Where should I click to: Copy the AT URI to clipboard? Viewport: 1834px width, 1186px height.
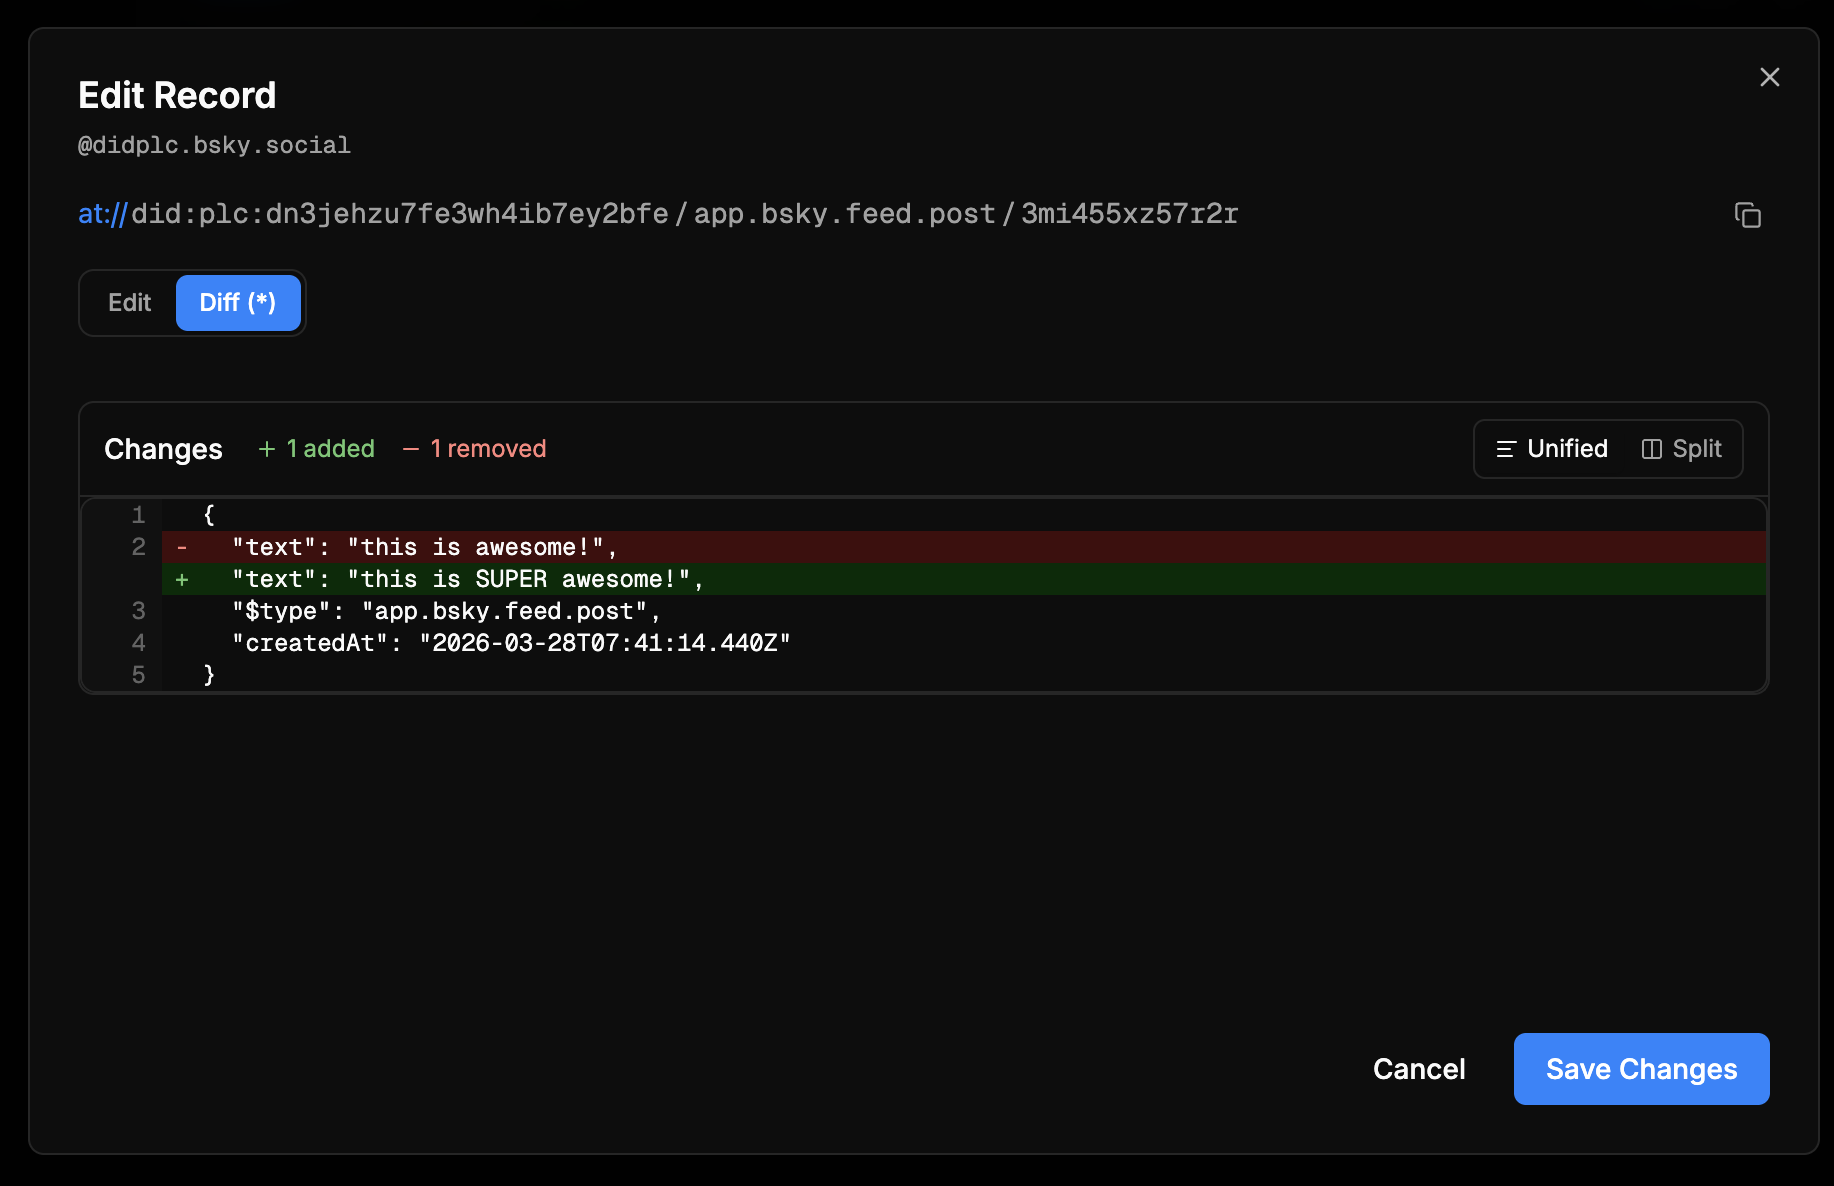(x=1747, y=215)
